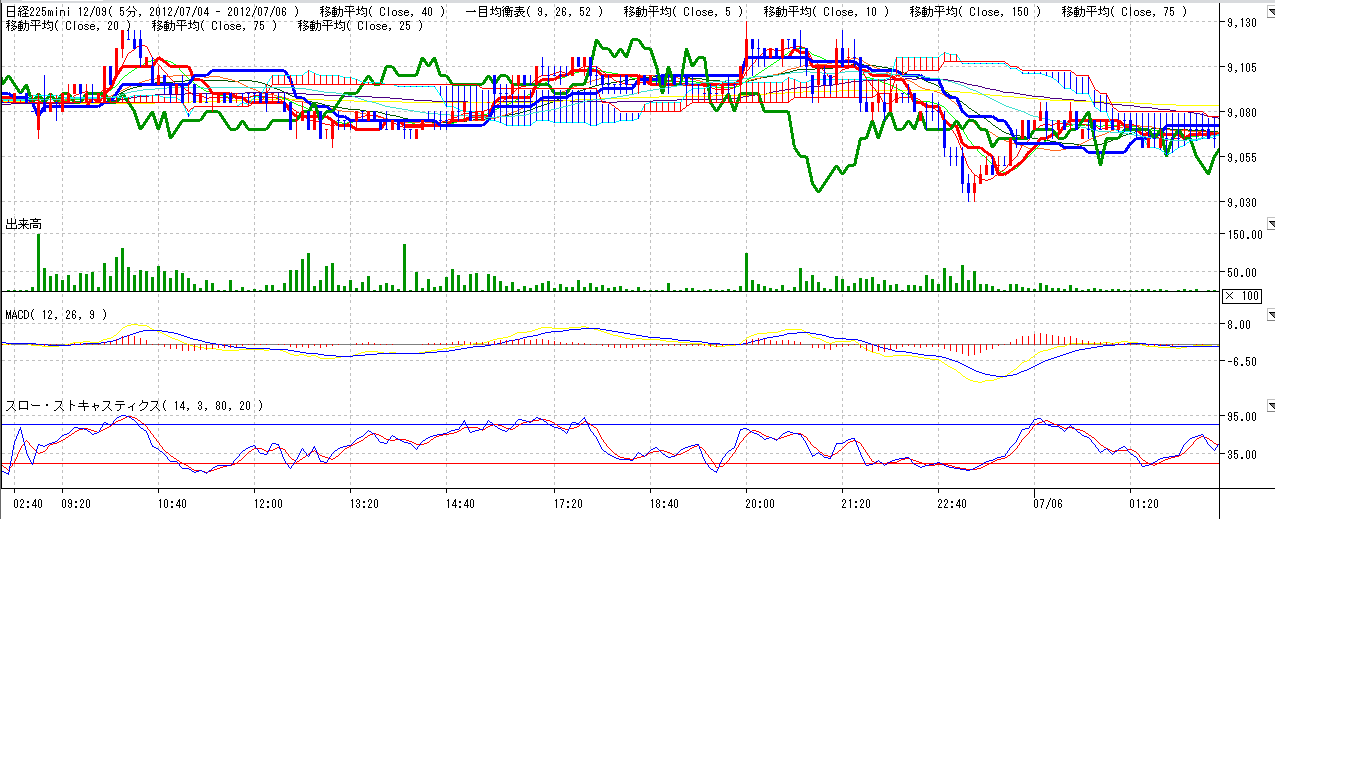
Task: Choose the 移動平均(Close, 150) indicator label
Action: (x=975, y=12)
